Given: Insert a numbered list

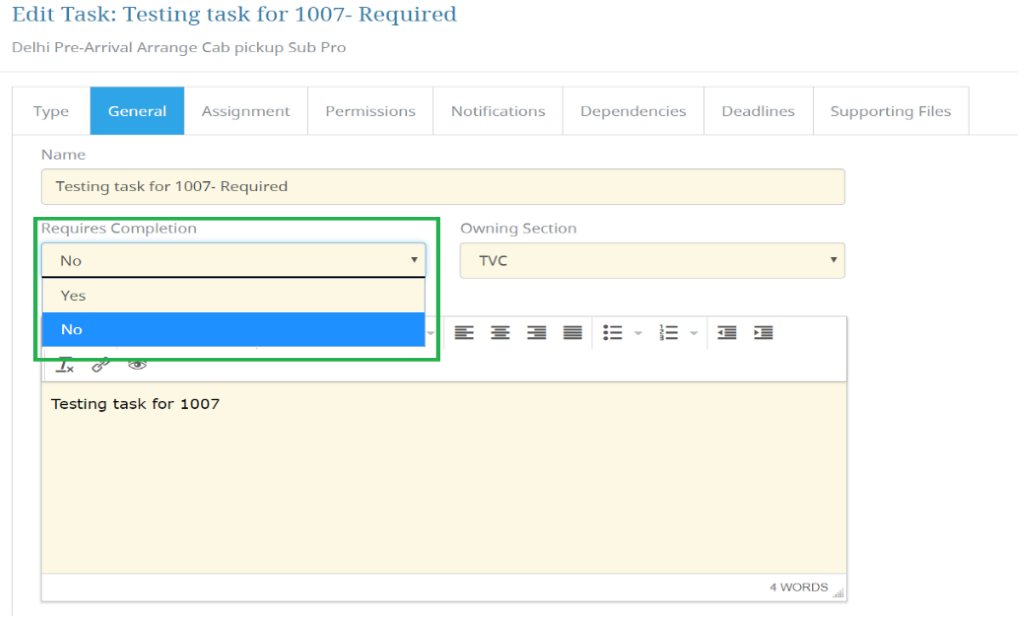Looking at the screenshot, I should [669, 333].
